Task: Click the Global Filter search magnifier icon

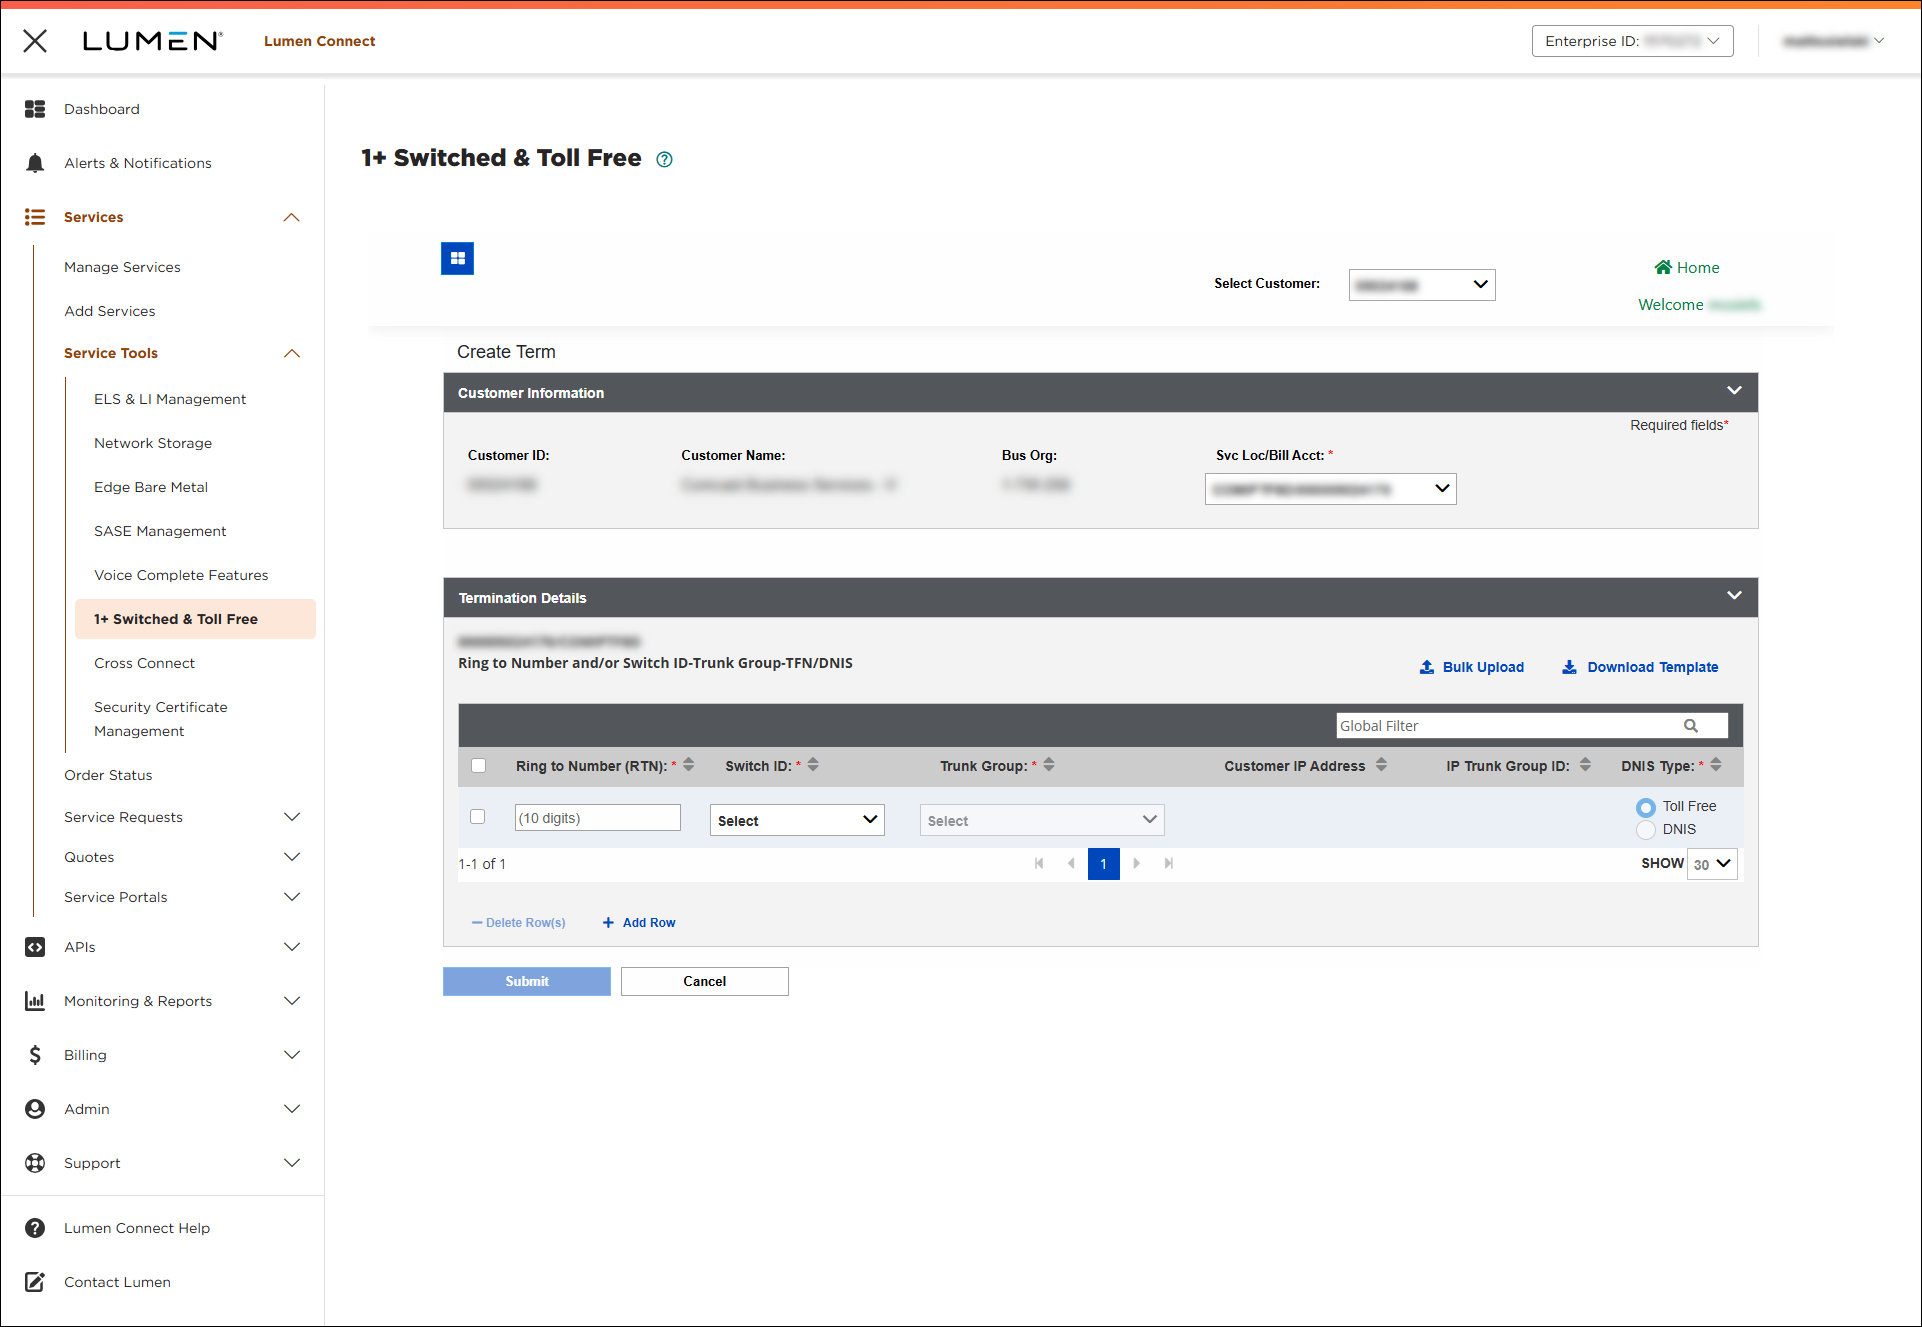Action: coord(1691,726)
